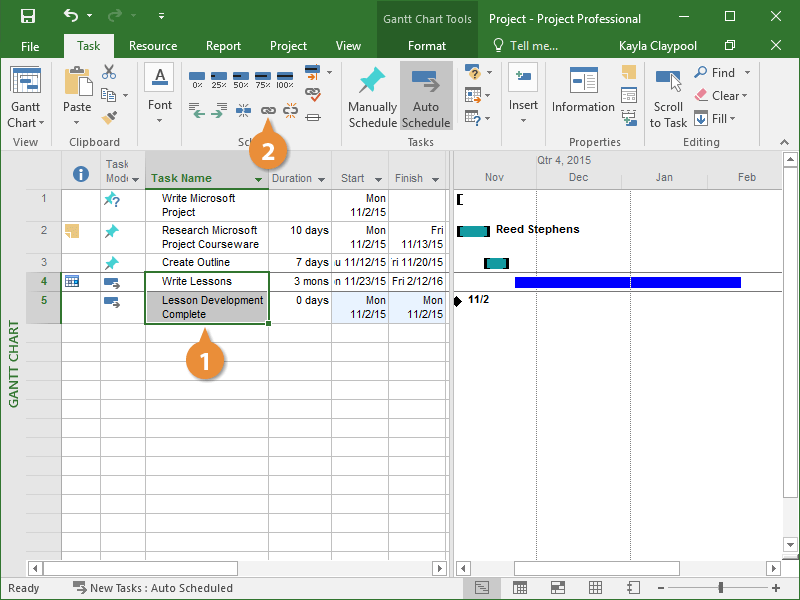800x600 pixels.
Task: Switch to Gantt Chart view in status bar
Action: [x=483, y=588]
